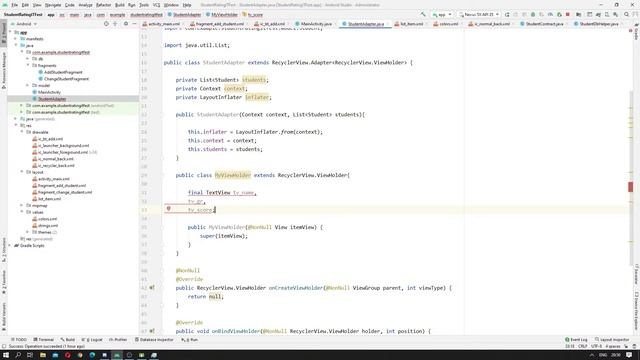Select ChangeStudentFragment in the project tree
This screenshot has width=640, height=360.
click(63, 79)
